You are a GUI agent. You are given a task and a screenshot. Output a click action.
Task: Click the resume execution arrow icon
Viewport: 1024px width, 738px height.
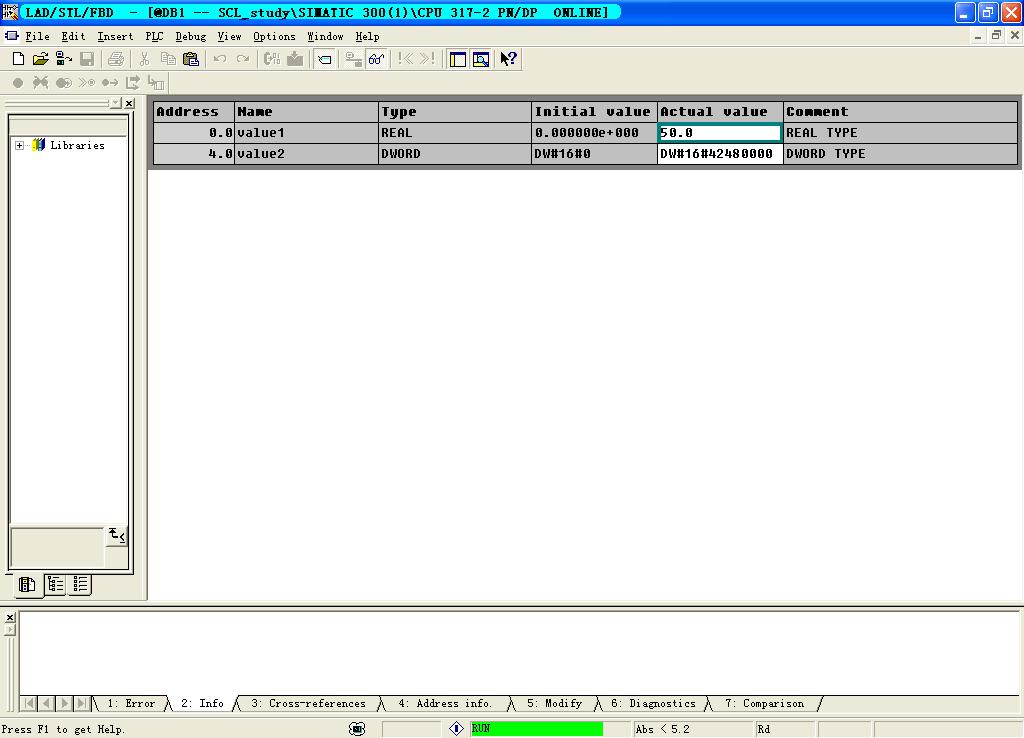pyautogui.click(x=110, y=82)
